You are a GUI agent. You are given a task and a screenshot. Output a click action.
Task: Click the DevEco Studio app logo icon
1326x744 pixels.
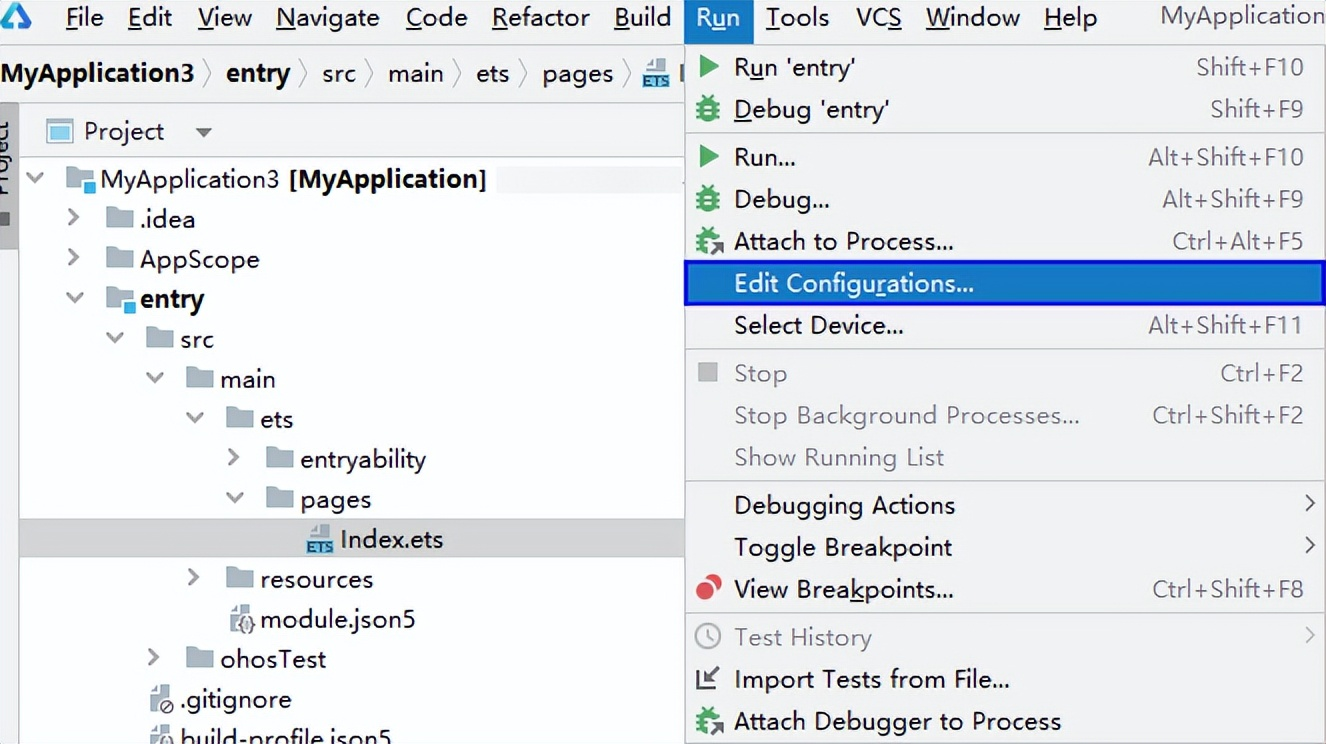tap(17, 15)
